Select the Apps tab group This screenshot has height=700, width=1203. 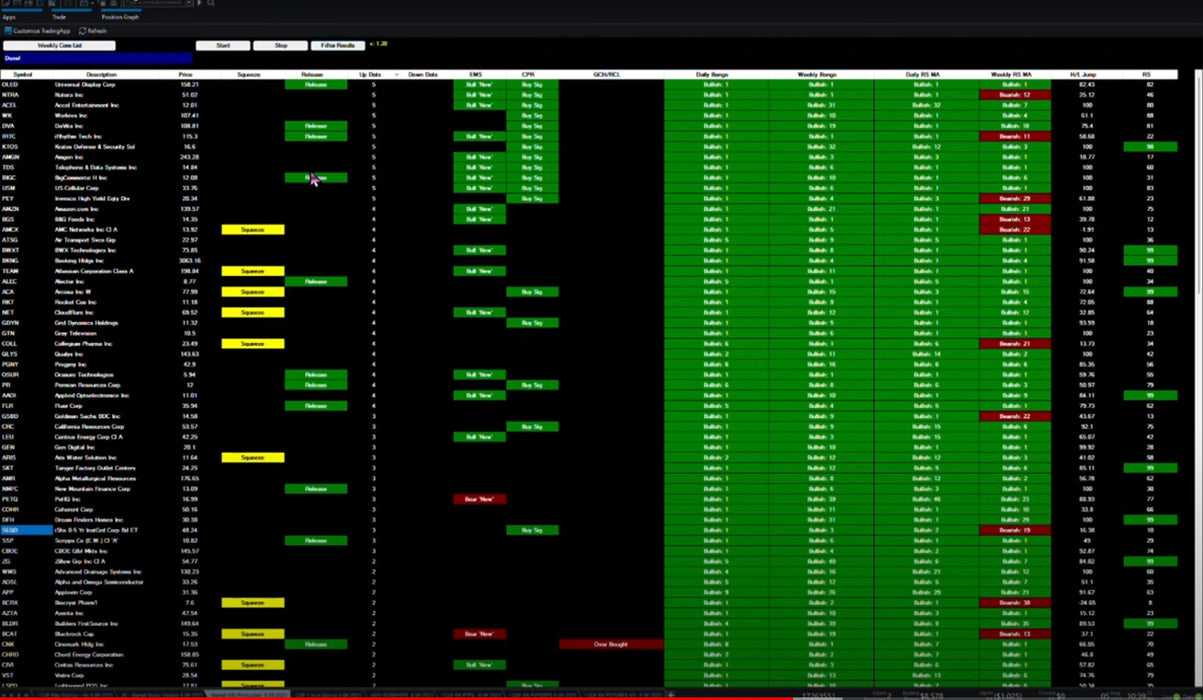pyautogui.click(x=10, y=17)
